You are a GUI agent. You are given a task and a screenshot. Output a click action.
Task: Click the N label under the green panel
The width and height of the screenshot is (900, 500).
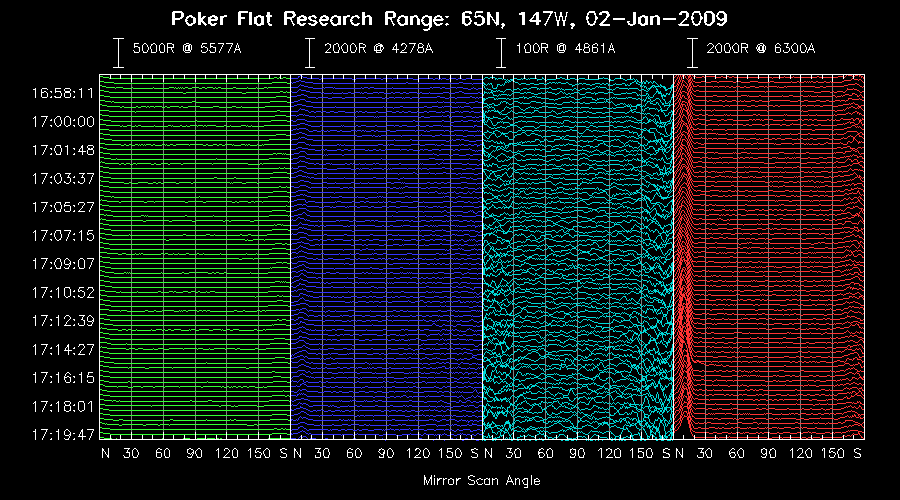tap(105, 454)
